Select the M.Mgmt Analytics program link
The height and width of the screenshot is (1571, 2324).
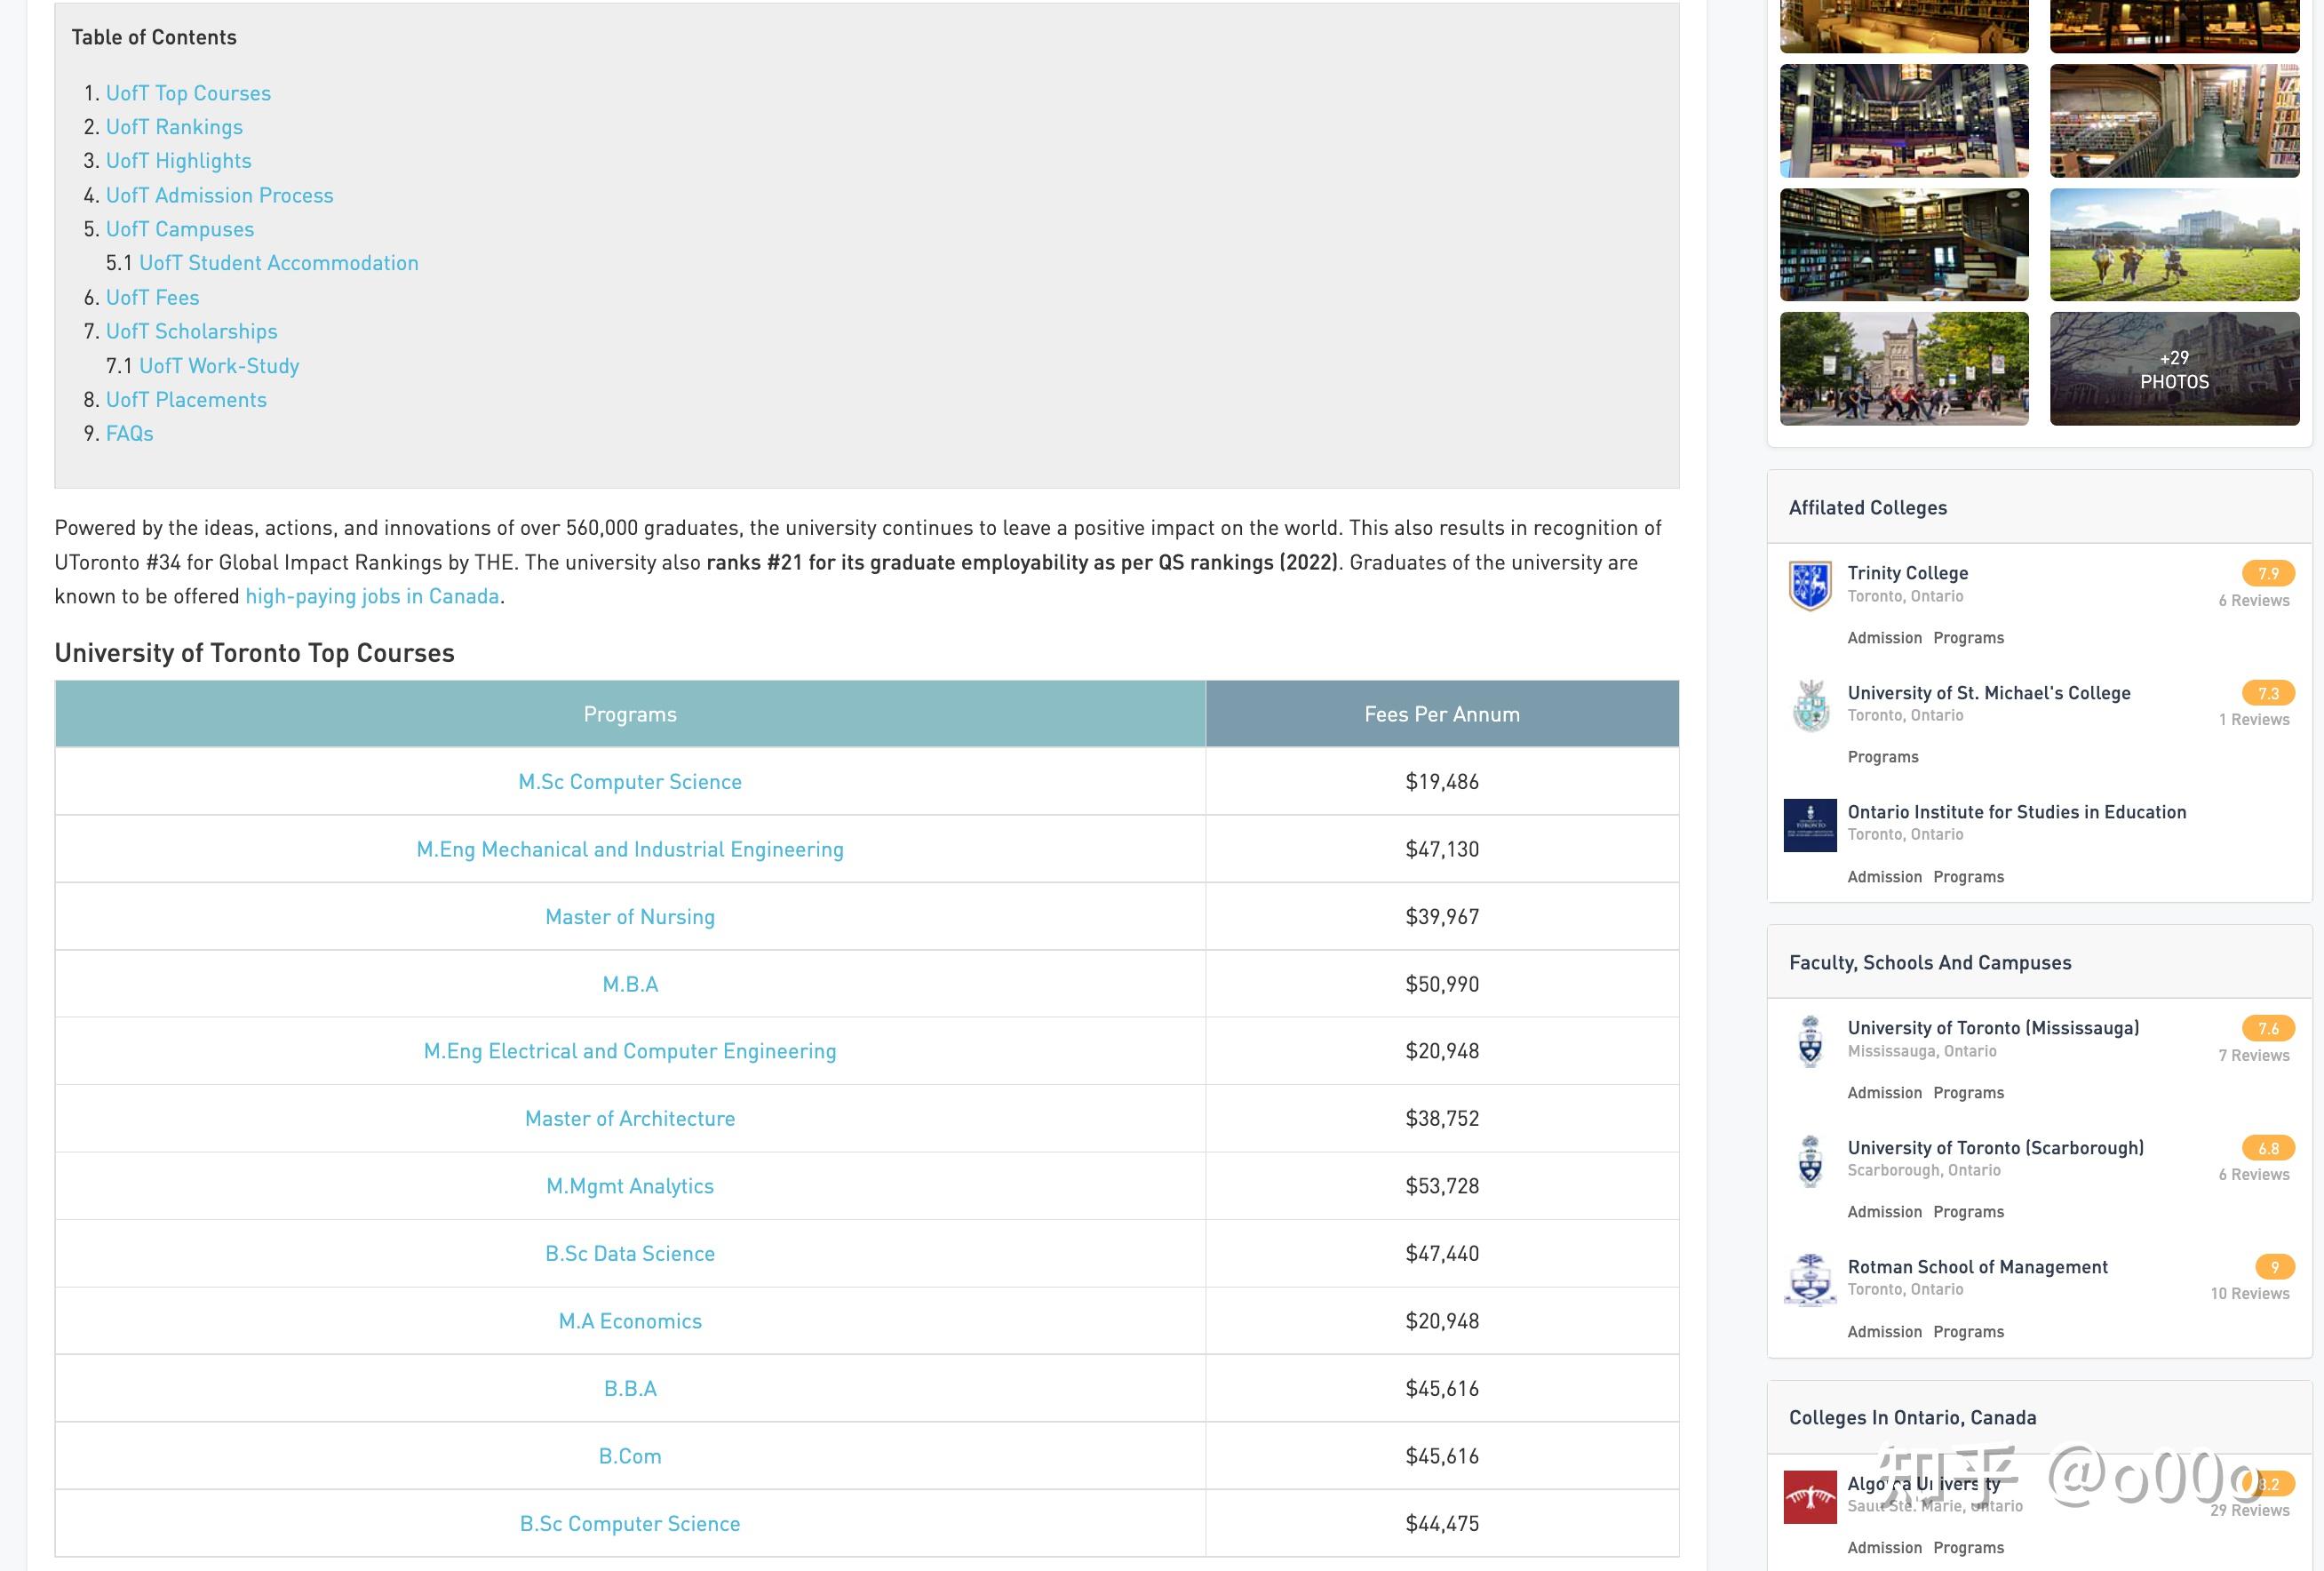tap(630, 1186)
